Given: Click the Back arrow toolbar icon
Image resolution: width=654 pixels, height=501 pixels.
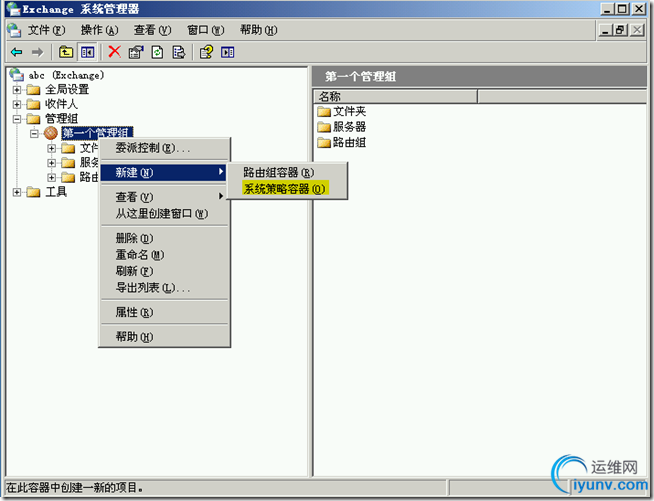Looking at the screenshot, I should [17, 52].
